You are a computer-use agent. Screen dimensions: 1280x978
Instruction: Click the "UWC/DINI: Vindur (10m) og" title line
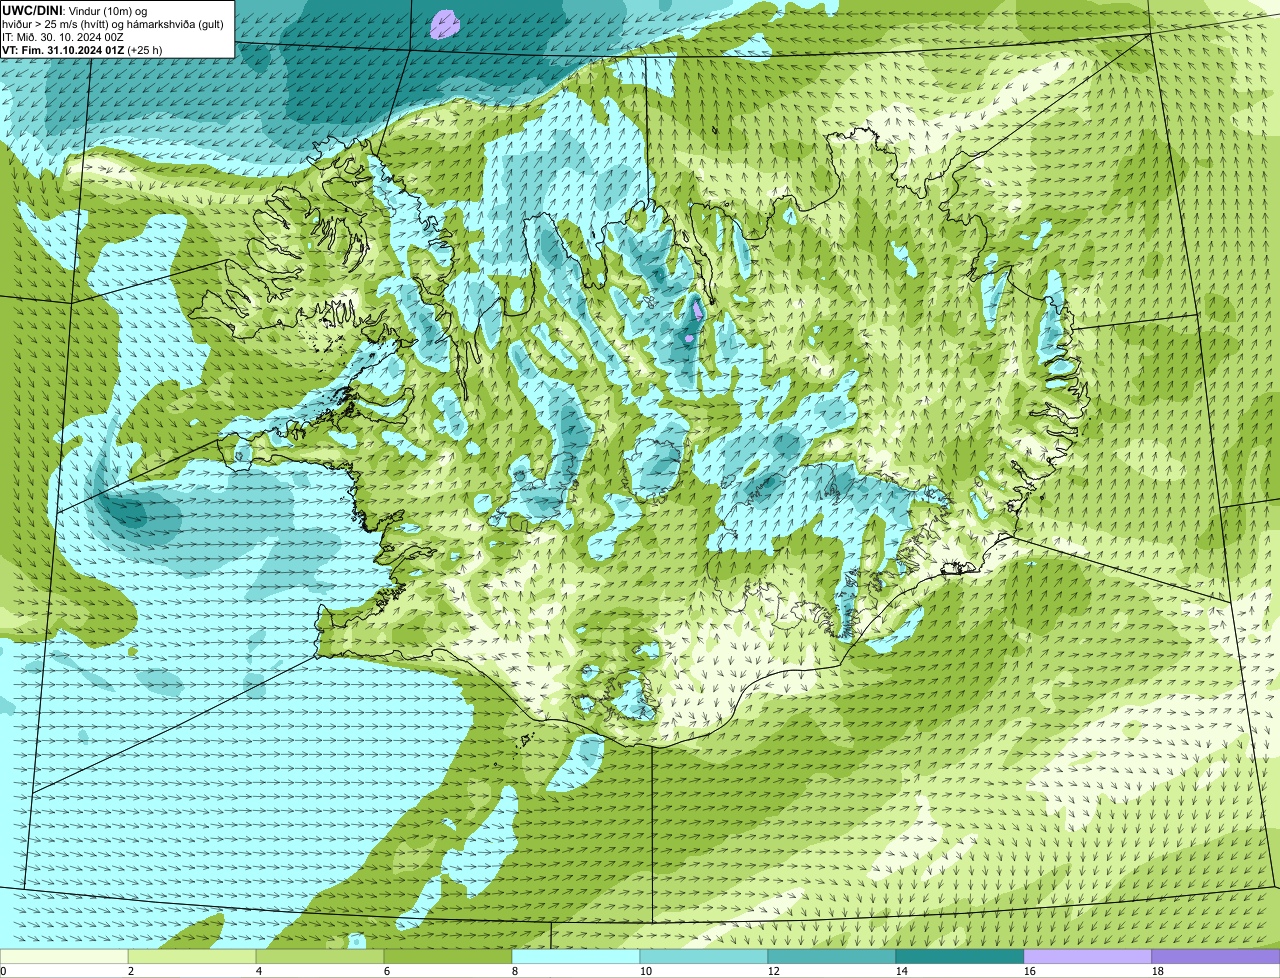75,10
